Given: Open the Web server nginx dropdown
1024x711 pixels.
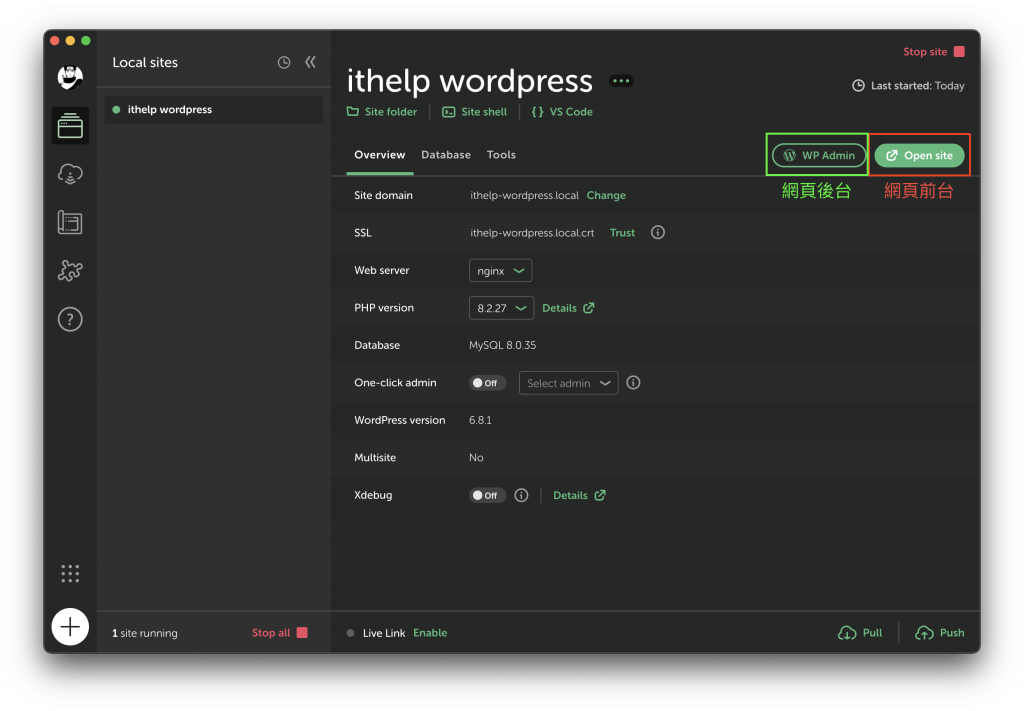Looking at the screenshot, I should [500, 270].
